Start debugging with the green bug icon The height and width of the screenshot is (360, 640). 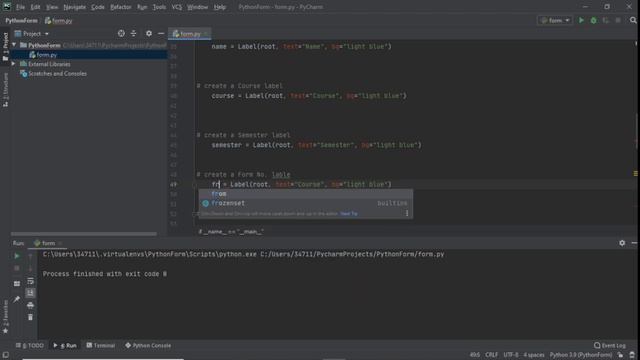pyautogui.click(x=593, y=20)
